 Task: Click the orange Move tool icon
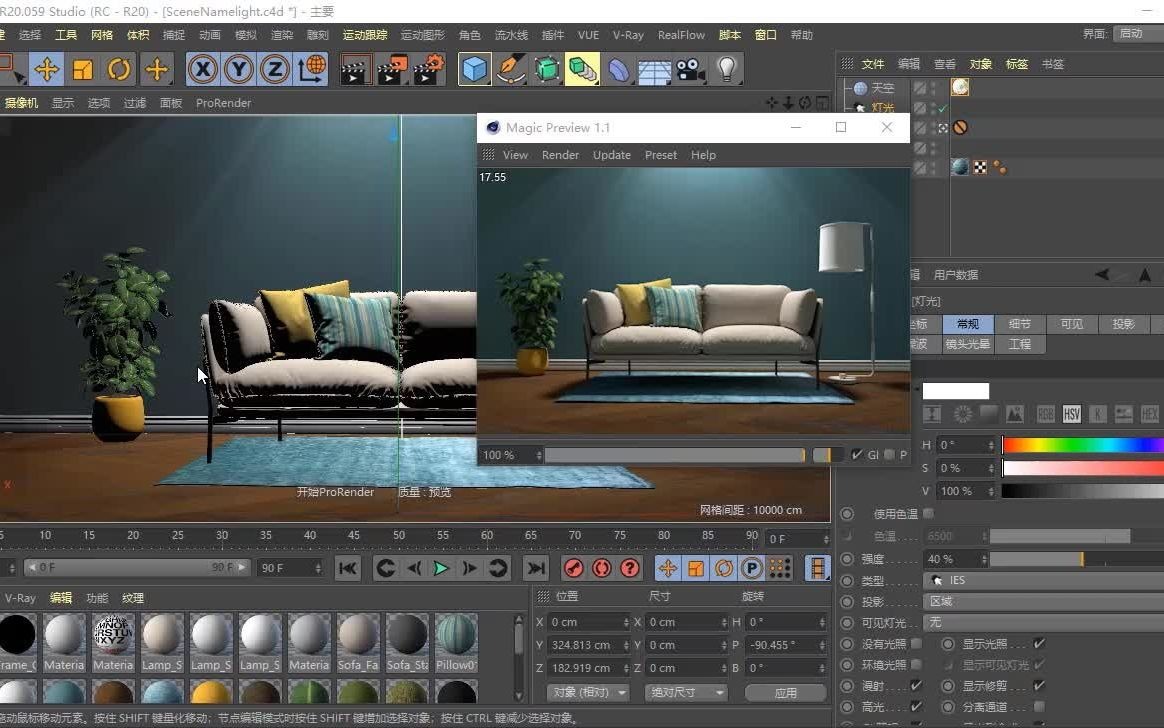coord(46,69)
